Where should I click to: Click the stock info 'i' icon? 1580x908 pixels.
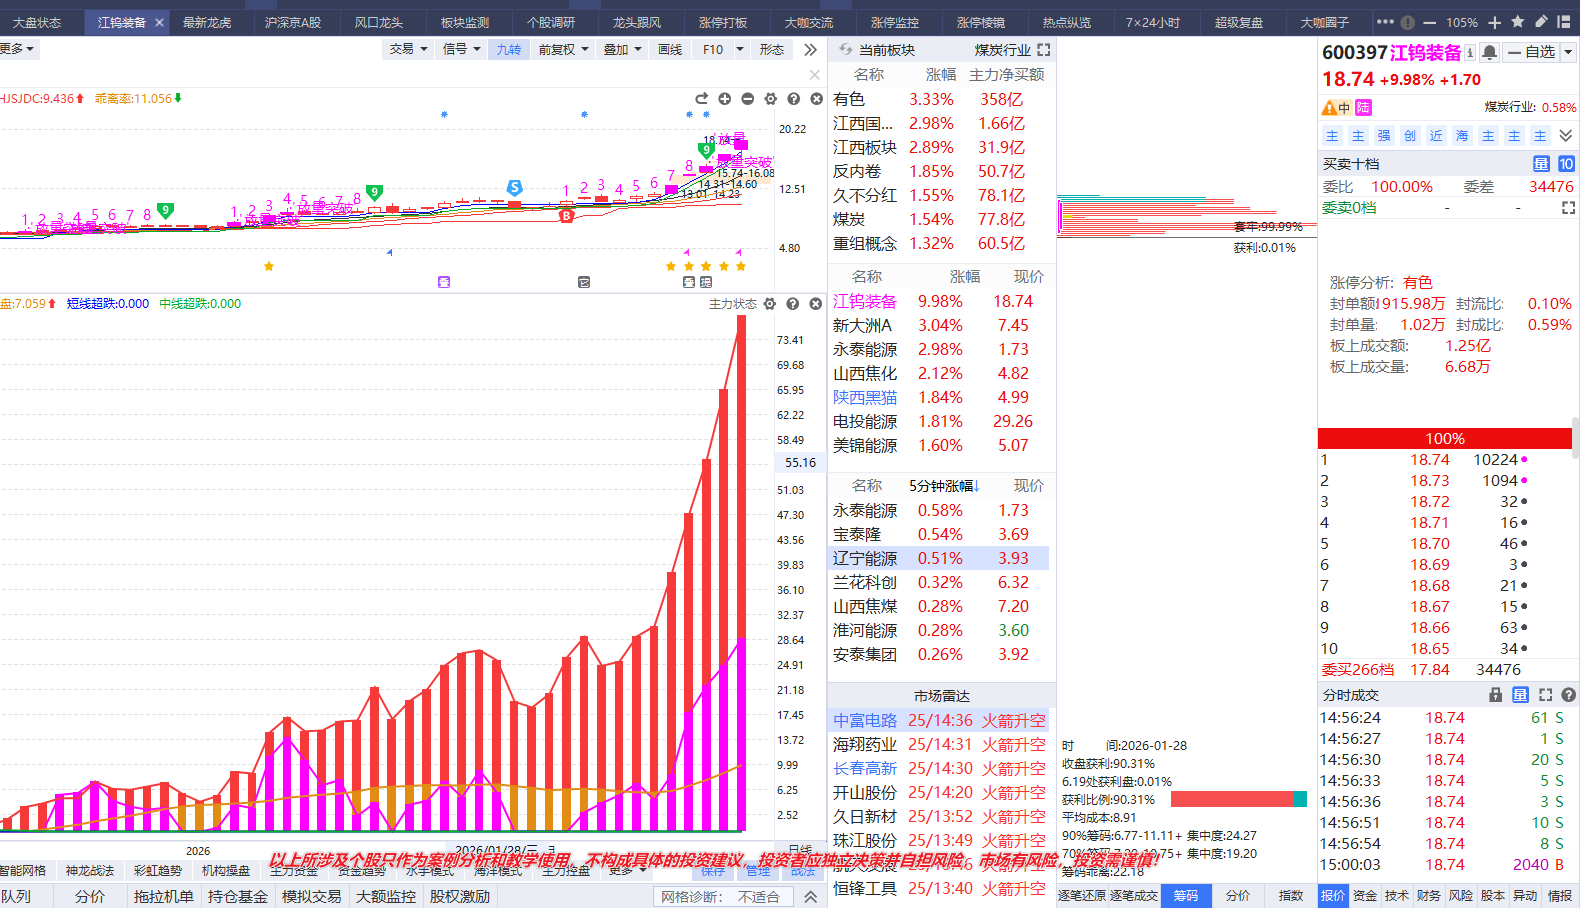[x=1470, y=53]
